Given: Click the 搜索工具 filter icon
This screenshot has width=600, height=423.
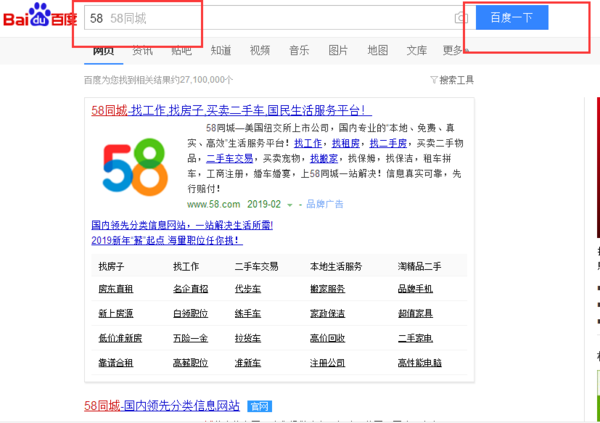Looking at the screenshot, I should click(x=434, y=80).
